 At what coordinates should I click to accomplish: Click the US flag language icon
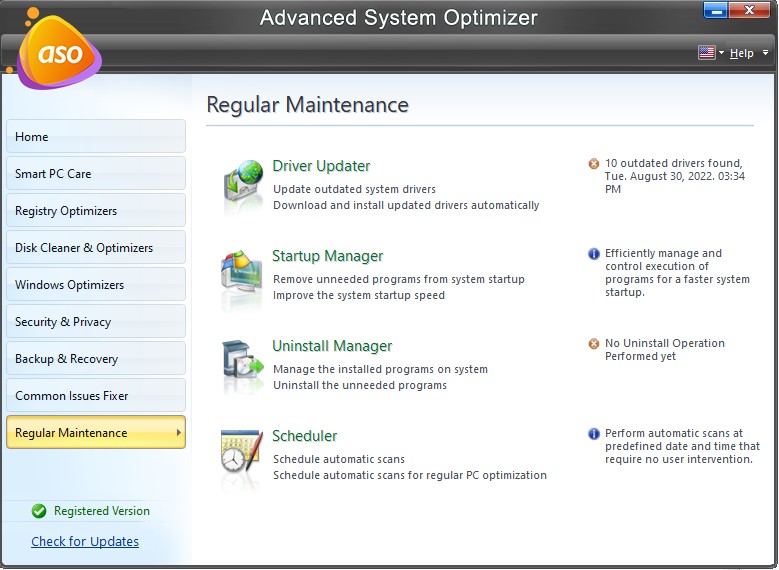click(706, 53)
